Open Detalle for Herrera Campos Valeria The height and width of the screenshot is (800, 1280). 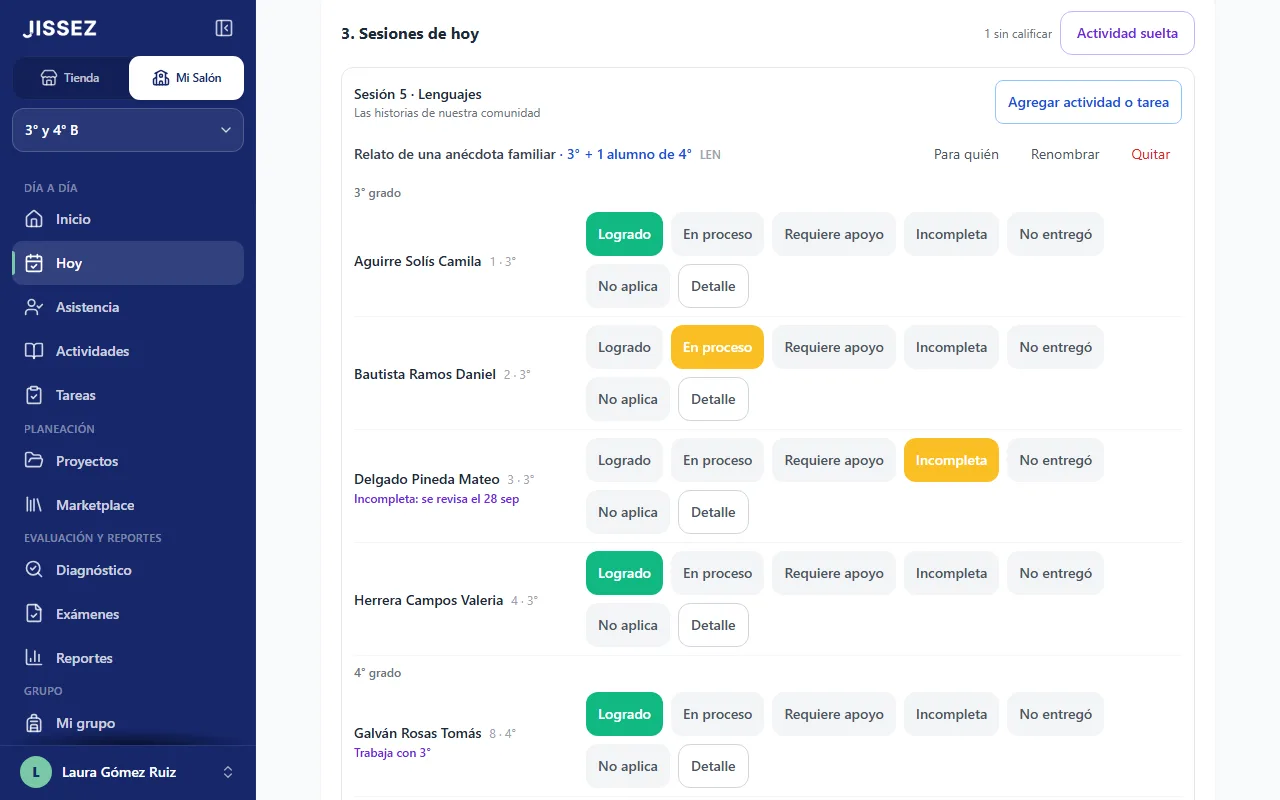pyautogui.click(x=713, y=625)
